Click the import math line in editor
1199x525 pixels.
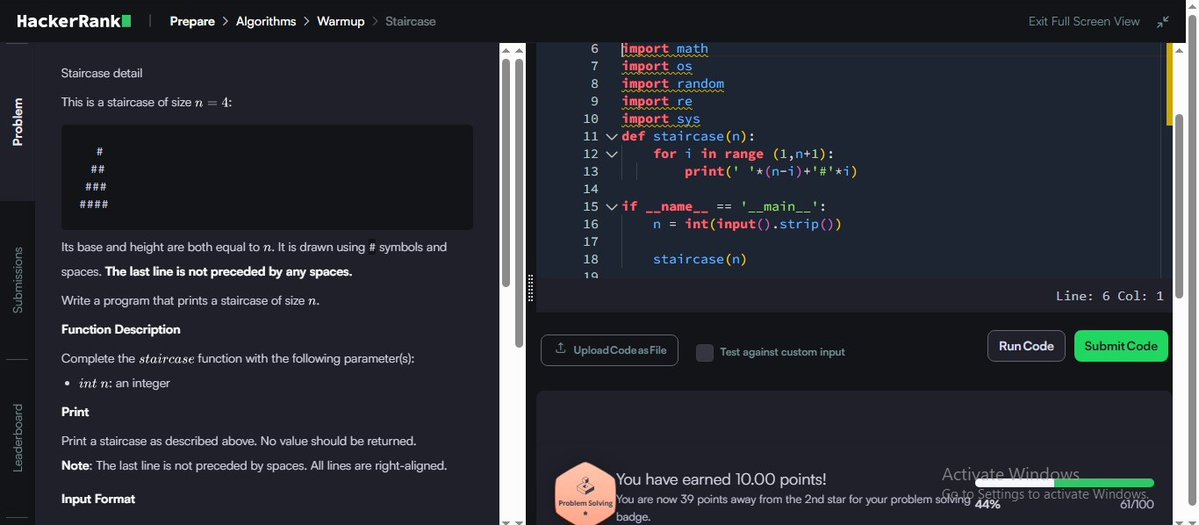(665, 49)
